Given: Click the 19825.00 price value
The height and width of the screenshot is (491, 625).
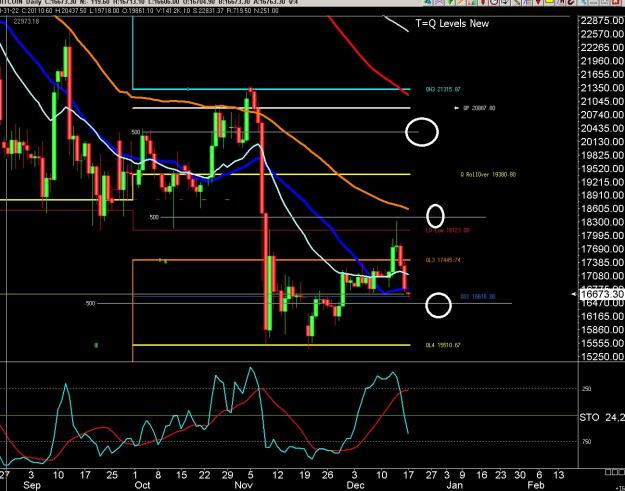Looking at the screenshot, I should click(x=603, y=155).
